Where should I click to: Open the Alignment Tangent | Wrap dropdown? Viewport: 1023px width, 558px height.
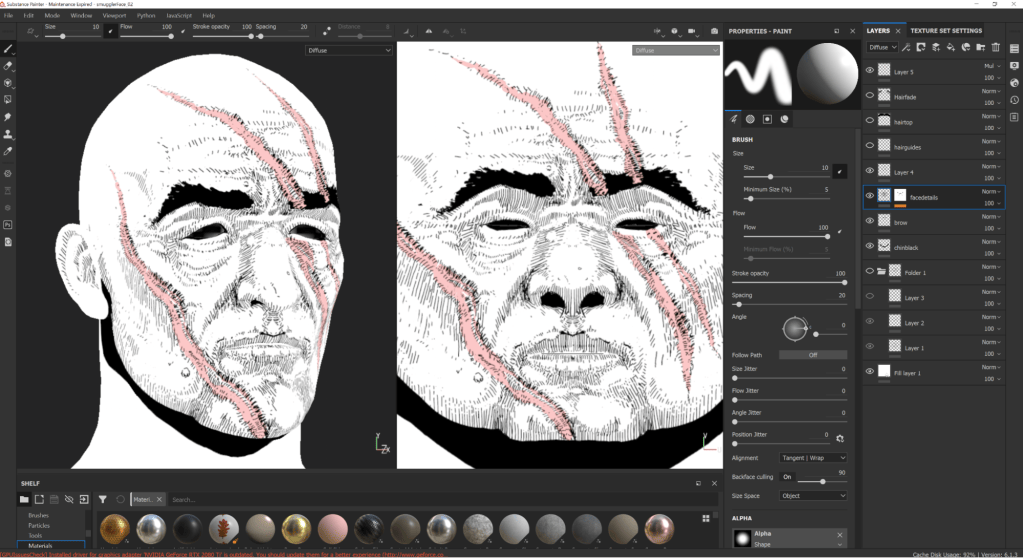point(813,458)
